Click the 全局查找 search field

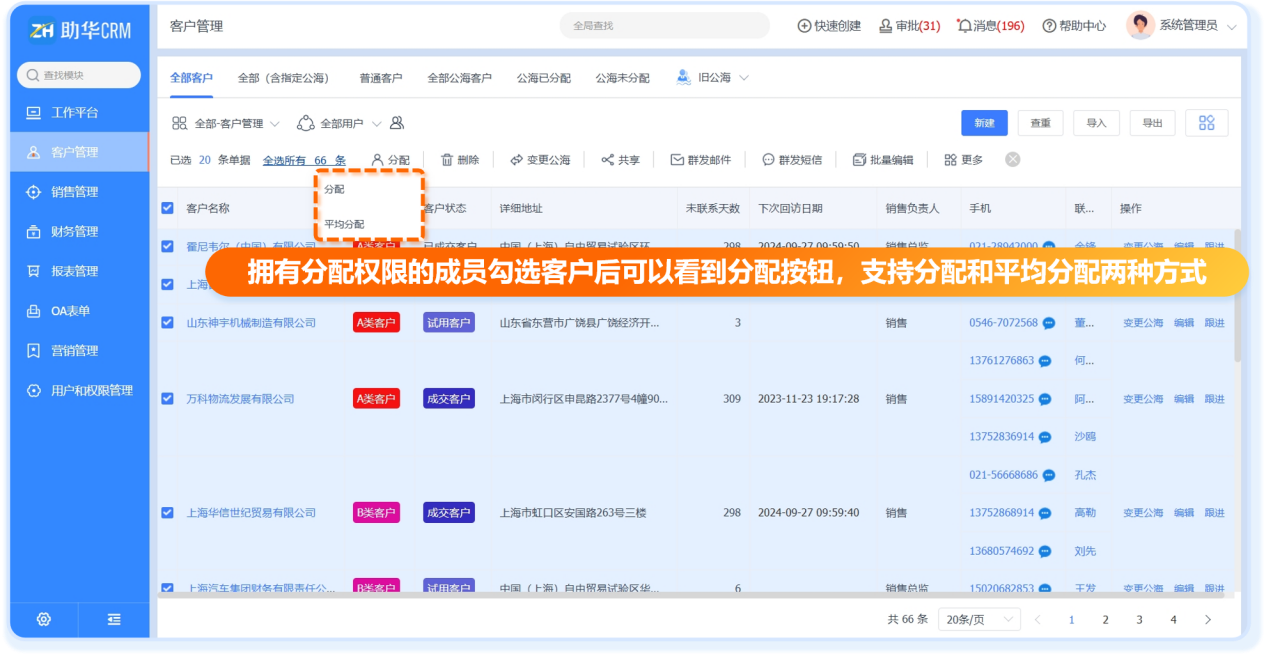click(x=664, y=26)
